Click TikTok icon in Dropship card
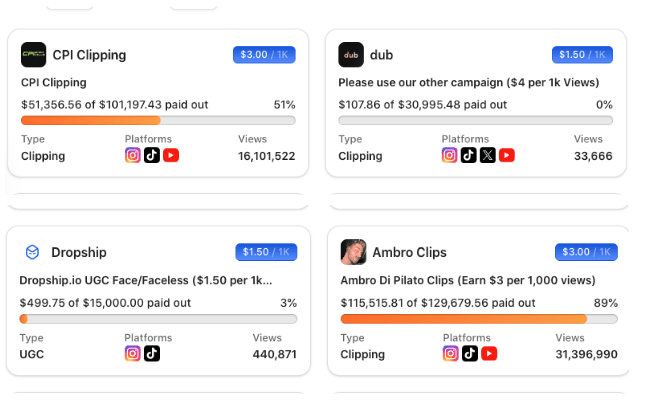Screen dimensions: 654x401 tap(152, 353)
